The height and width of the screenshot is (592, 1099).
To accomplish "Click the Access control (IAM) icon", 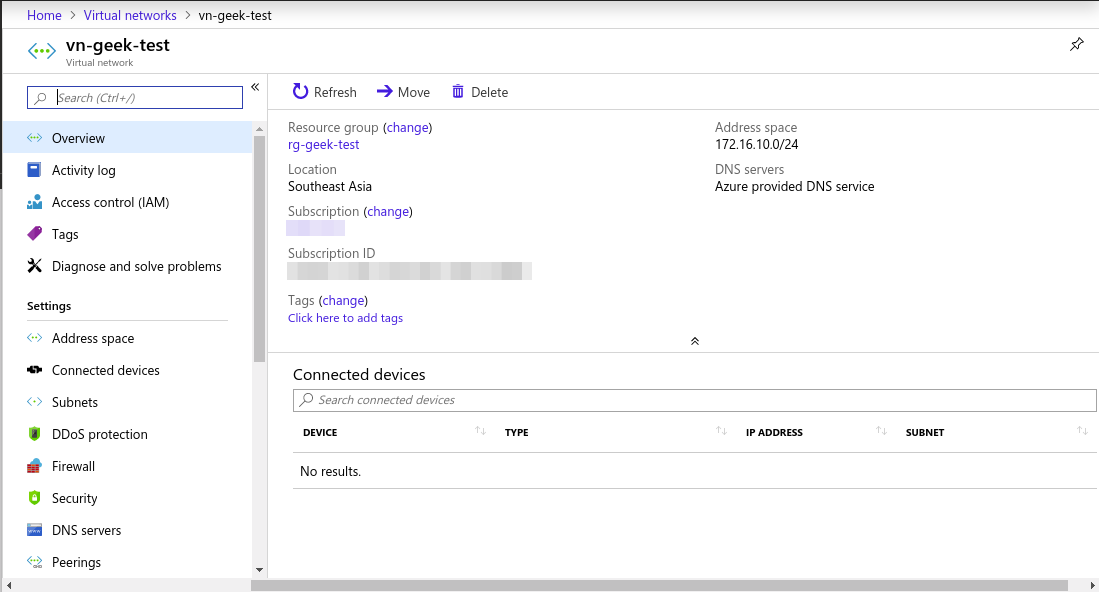I will (34, 202).
